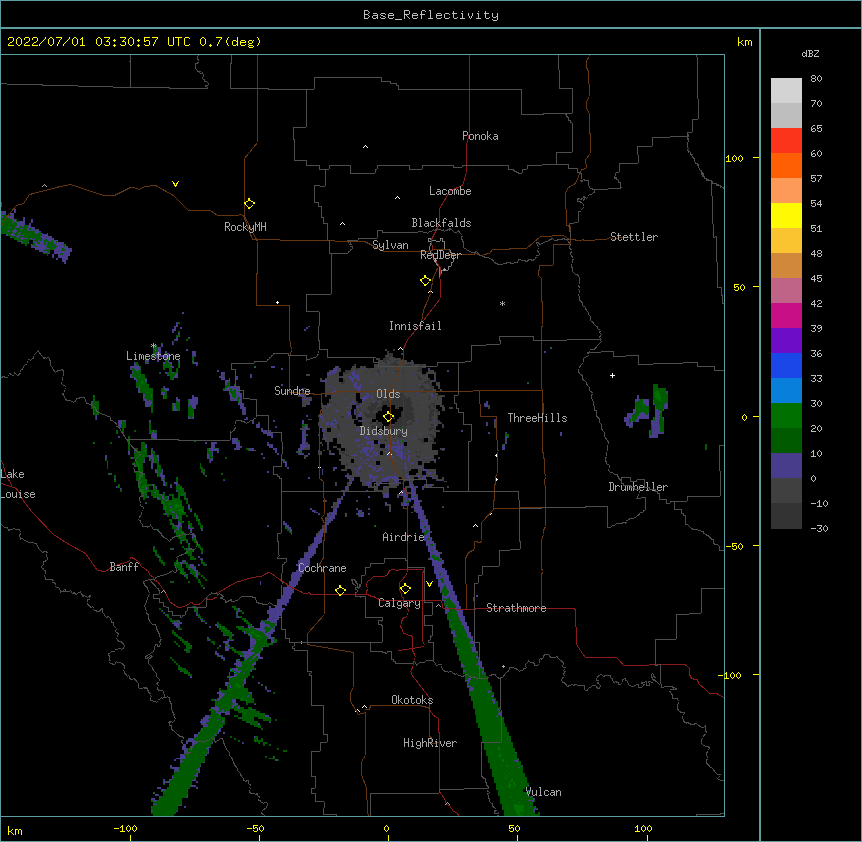862x842 pixels.
Task: Click the RedDeer city label
Action: [440, 255]
